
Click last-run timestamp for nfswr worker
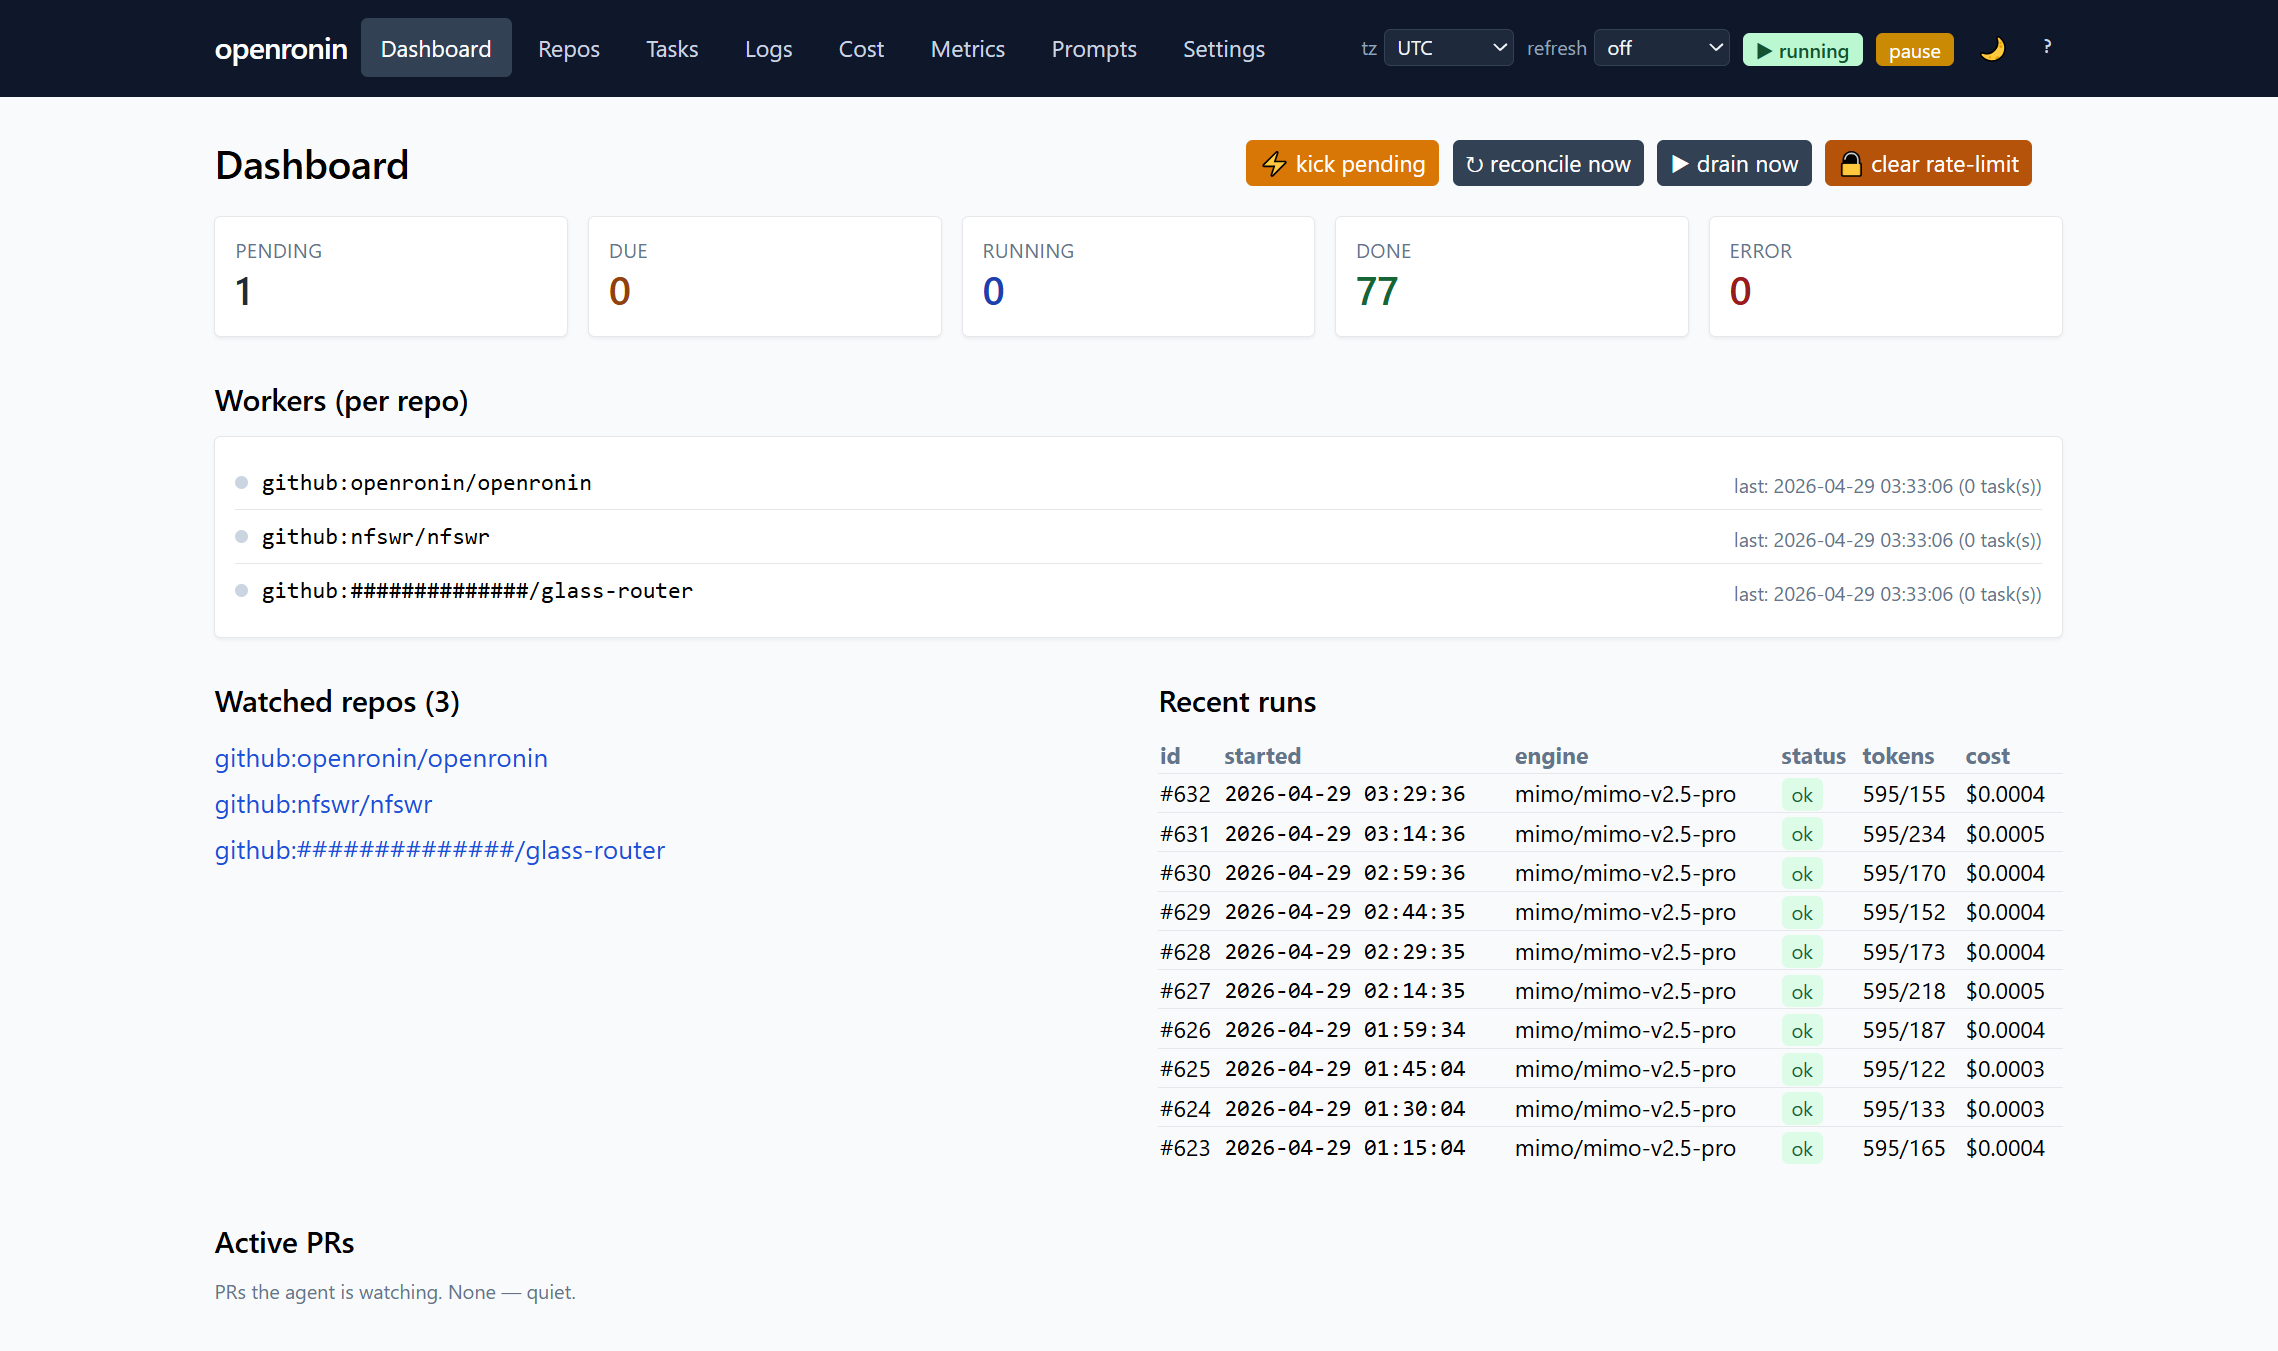pos(1887,540)
